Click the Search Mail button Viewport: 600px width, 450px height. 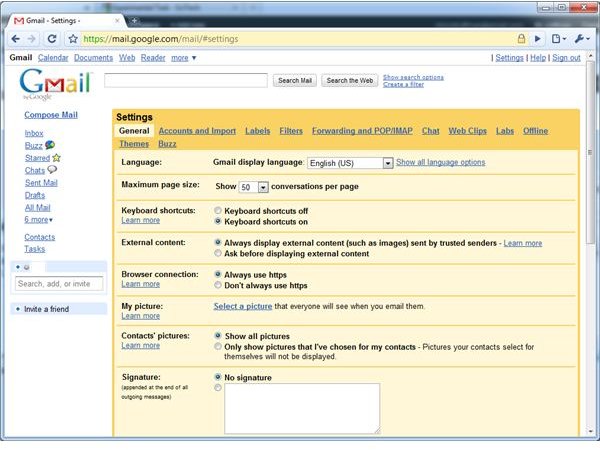[x=295, y=80]
